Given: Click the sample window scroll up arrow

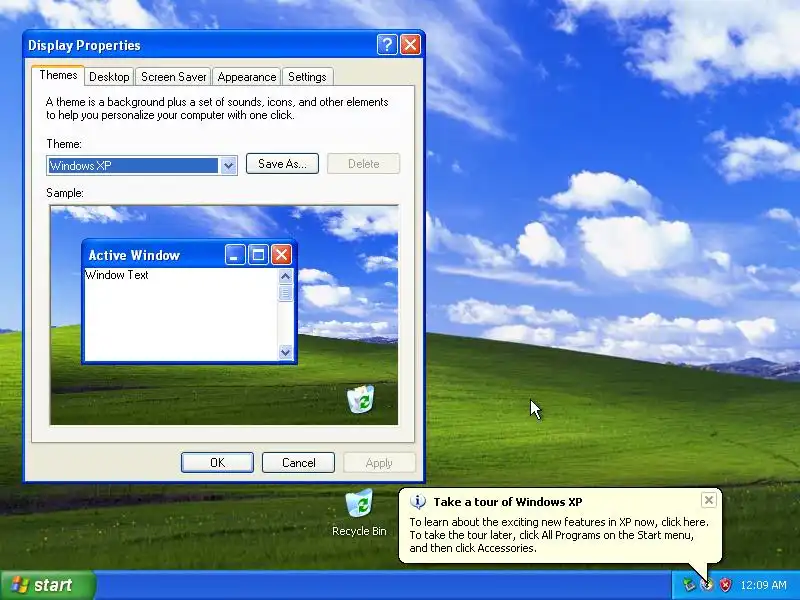Looking at the screenshot, I should click(285, 277).
